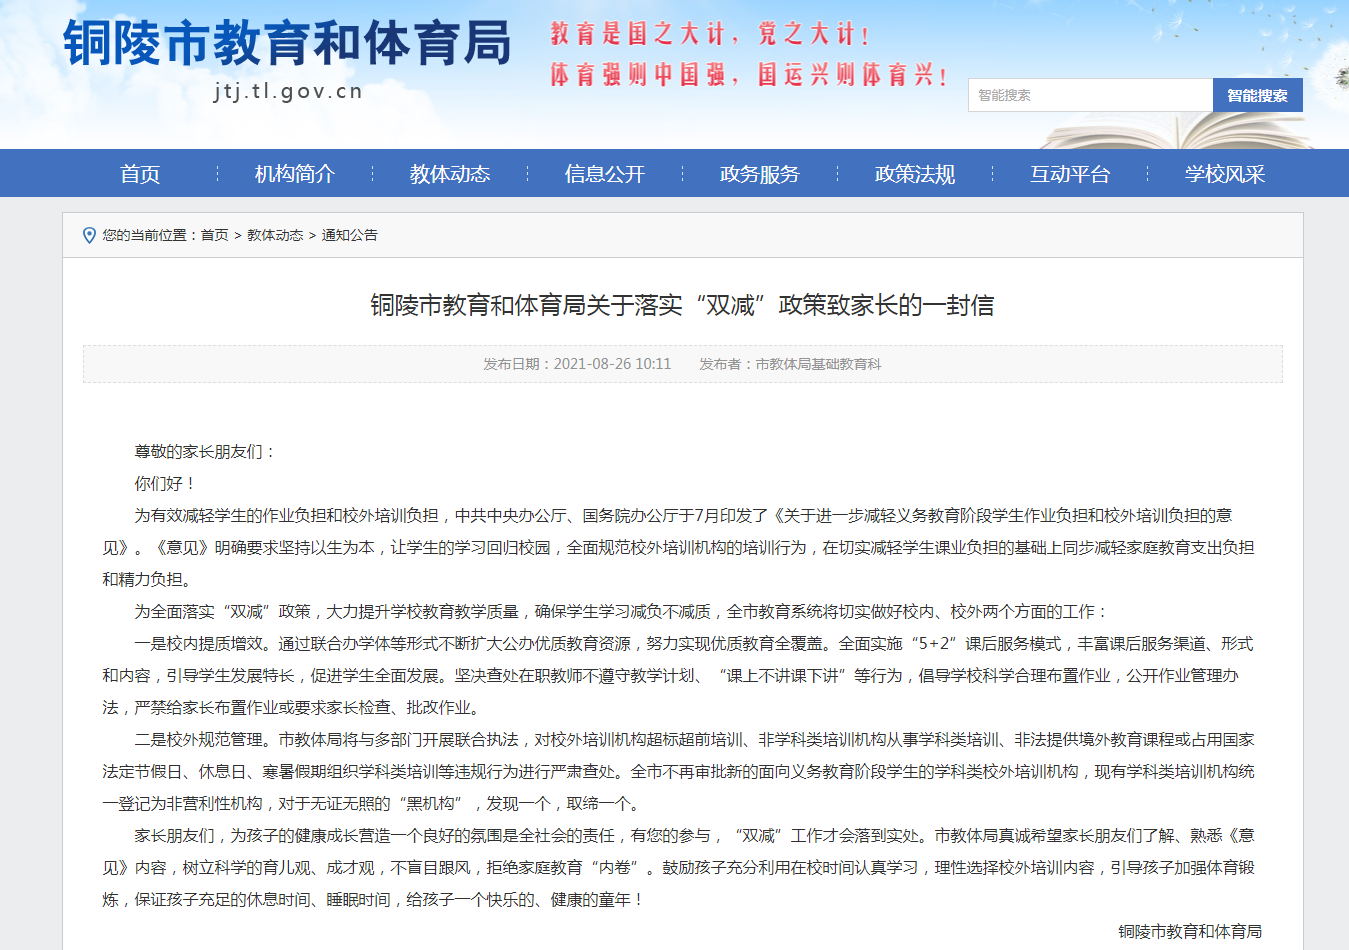1349x950 pixels.
Task: Open 政务服务 navigation item
Action: tap(760, 174)
